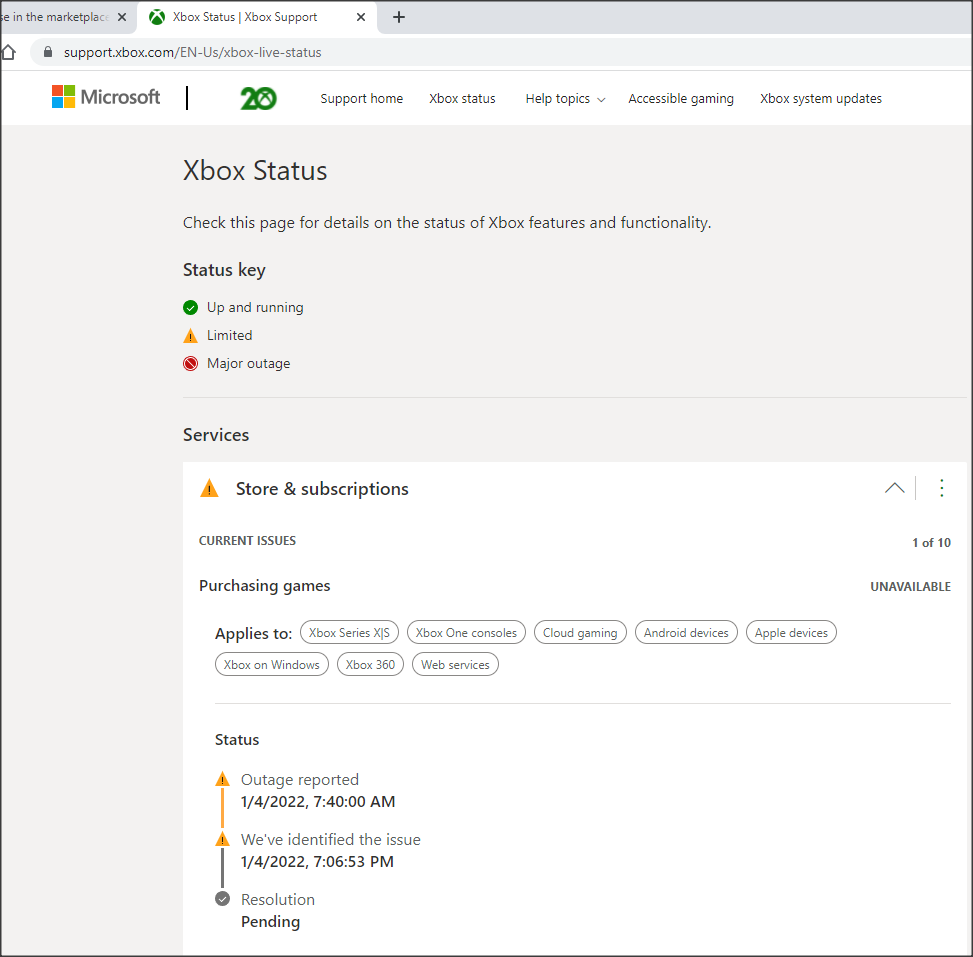Screen dimensions: 973x957
Task: Collapse the Store & subscriptions section
Action: [x=895, y=488]
